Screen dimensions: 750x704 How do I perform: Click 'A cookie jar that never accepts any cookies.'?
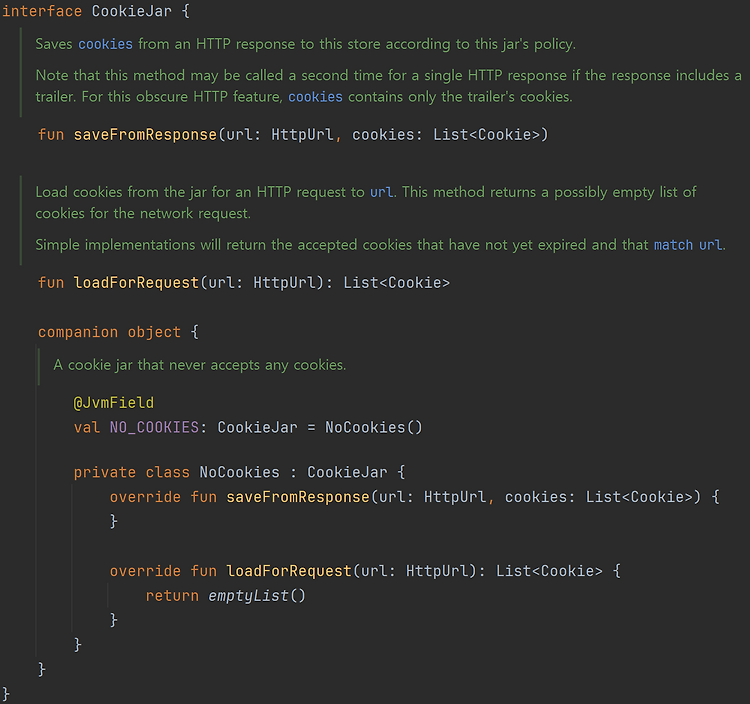(199, 365)
